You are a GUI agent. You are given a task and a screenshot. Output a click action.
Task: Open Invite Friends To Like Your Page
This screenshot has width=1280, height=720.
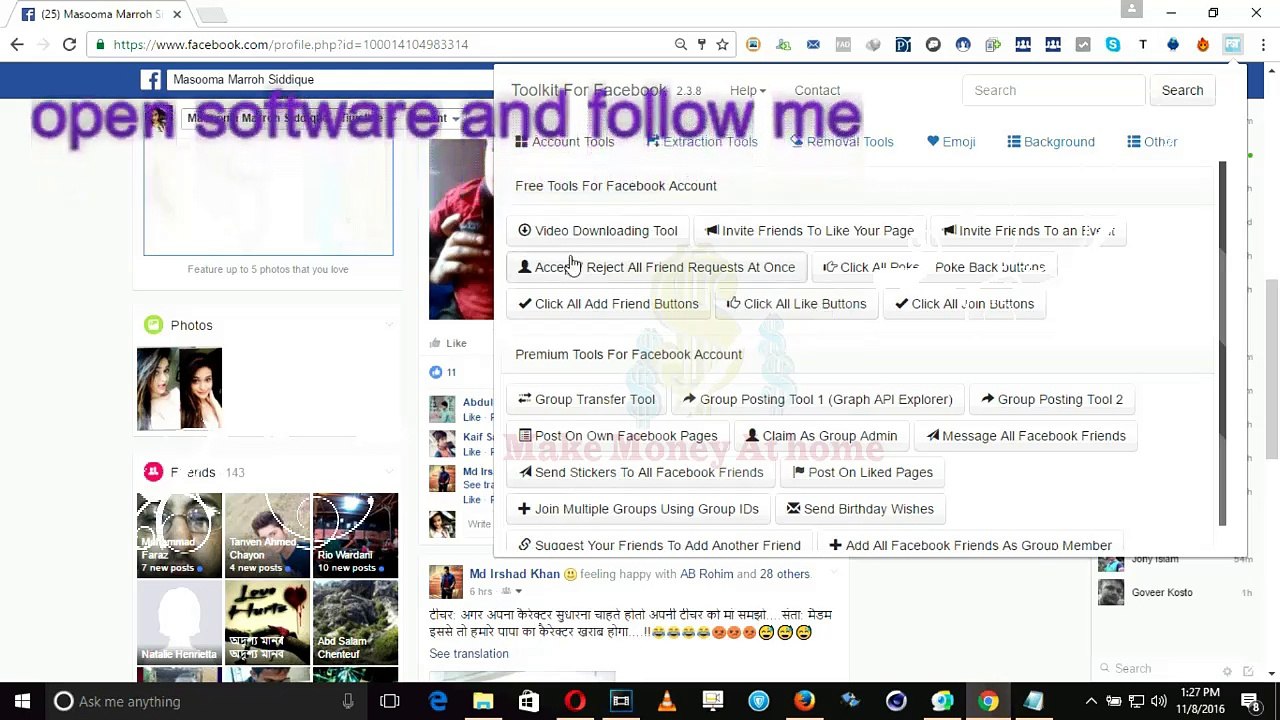(810, 231)
